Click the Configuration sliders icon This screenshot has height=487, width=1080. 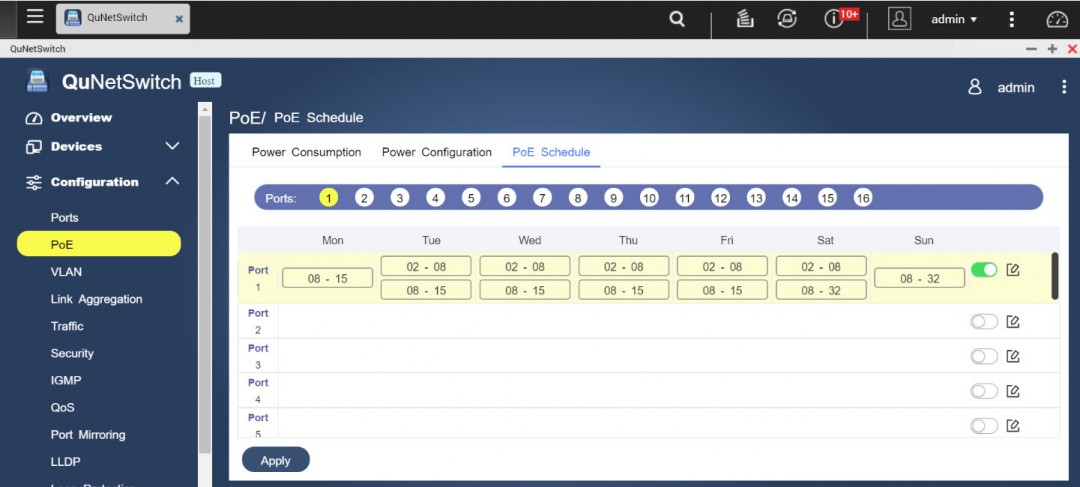coord(34,183)
